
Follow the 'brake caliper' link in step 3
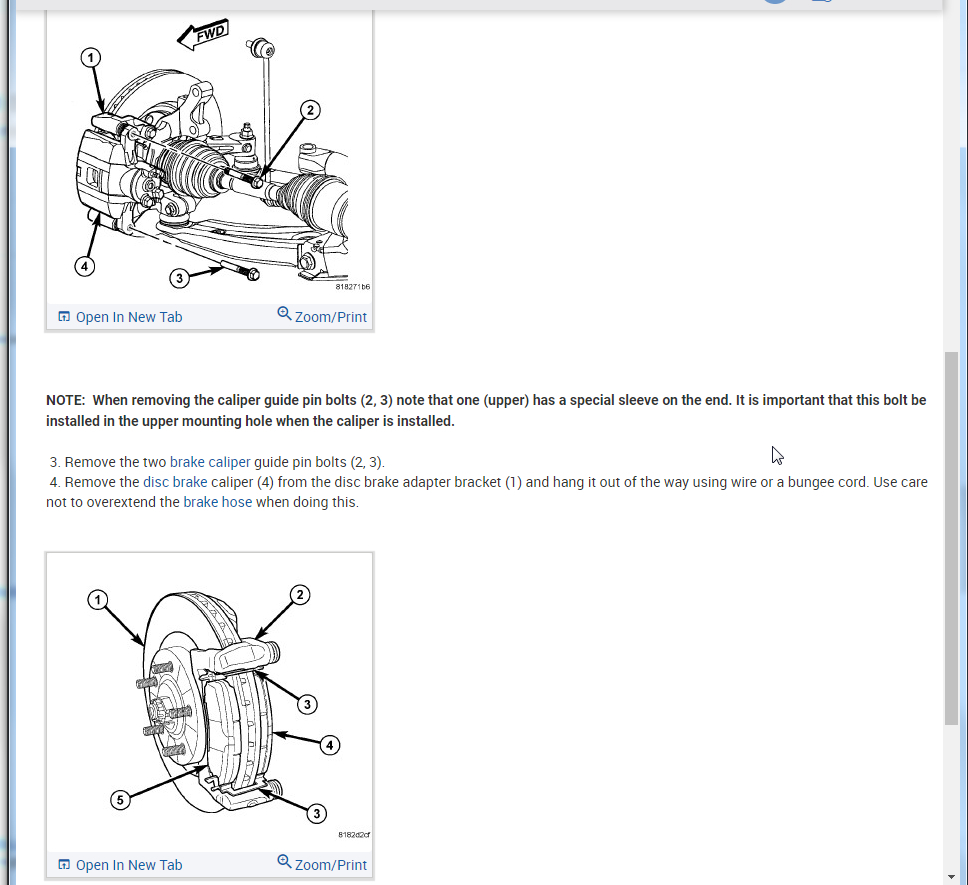point(210,462)
